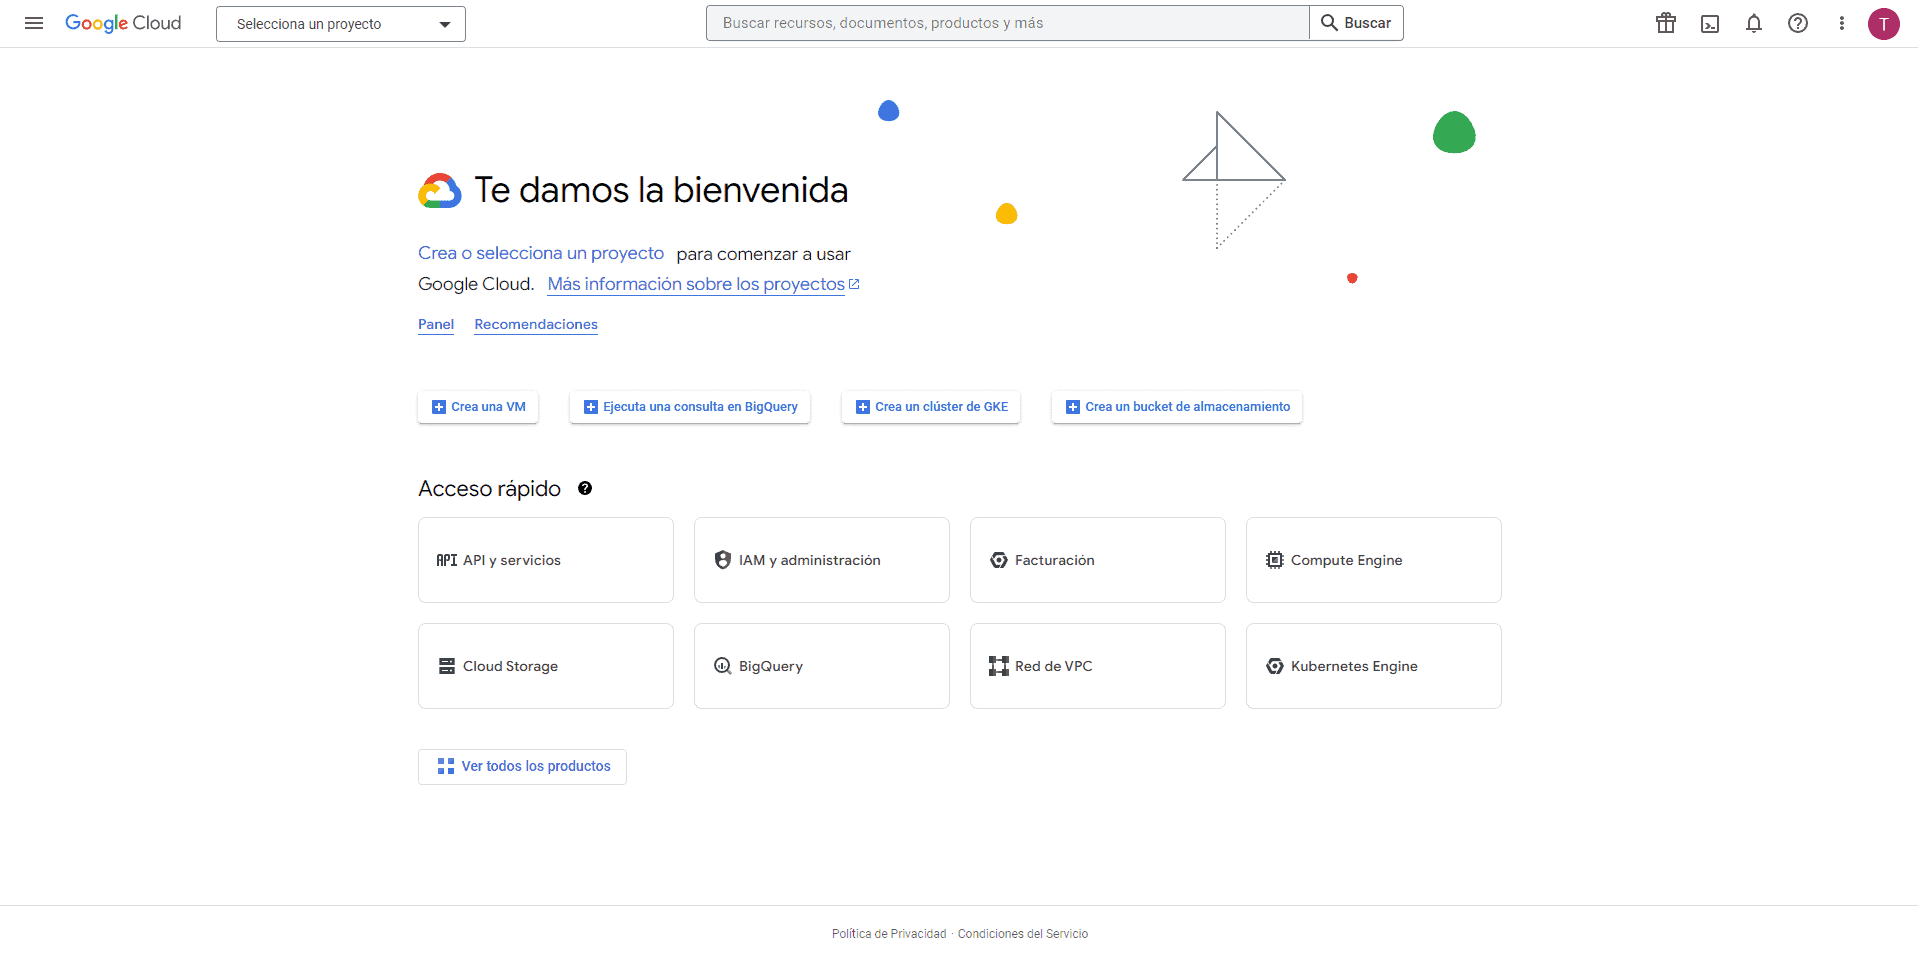Switch to the Panel tab

pos(436,324)
